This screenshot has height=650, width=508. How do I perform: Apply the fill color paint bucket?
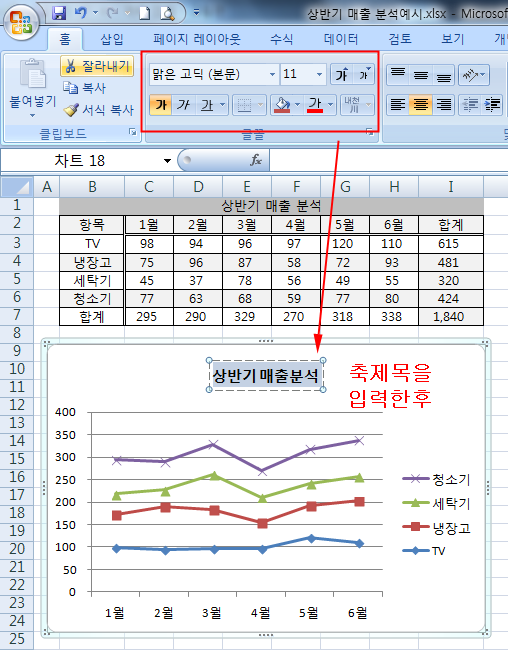point(282,105)
